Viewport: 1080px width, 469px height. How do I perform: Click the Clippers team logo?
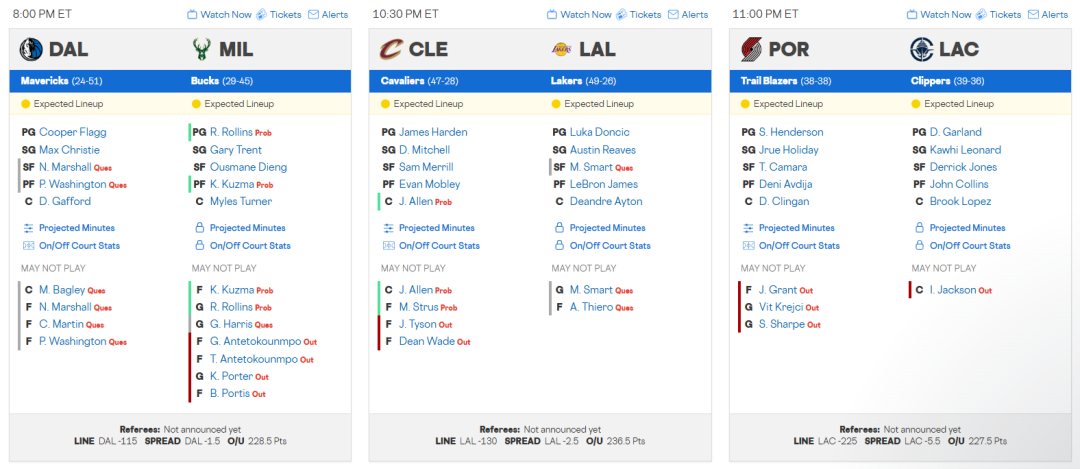[x=923, y=49]
